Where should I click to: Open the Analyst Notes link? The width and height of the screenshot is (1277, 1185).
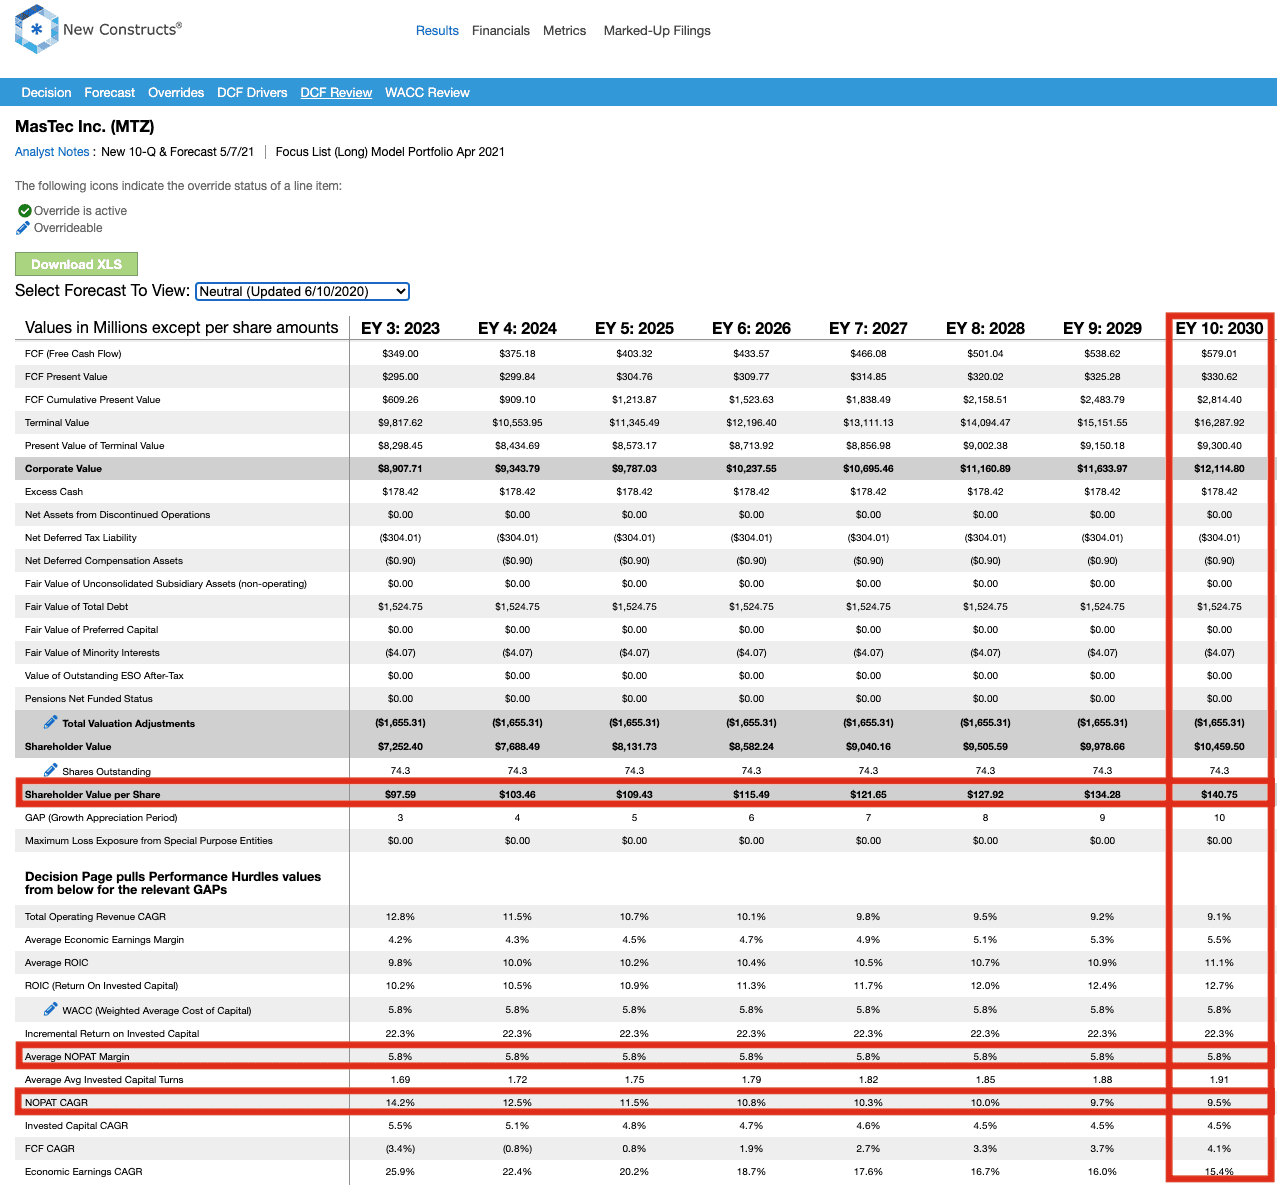tap(52, 152)
